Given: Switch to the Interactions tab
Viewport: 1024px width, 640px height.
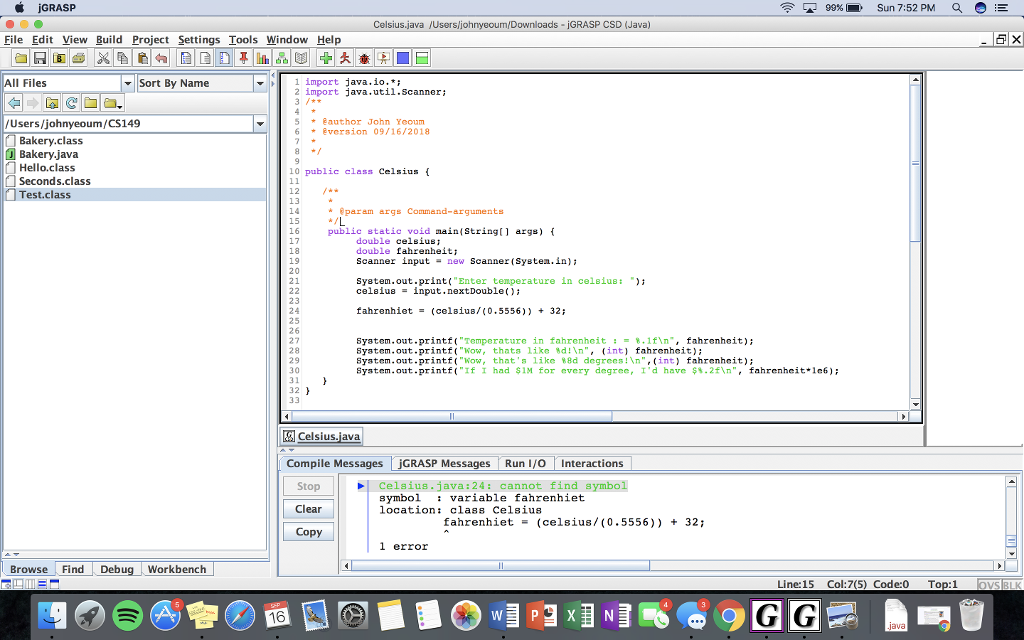Looking at the screenshot, I should (x=593, y=463).
